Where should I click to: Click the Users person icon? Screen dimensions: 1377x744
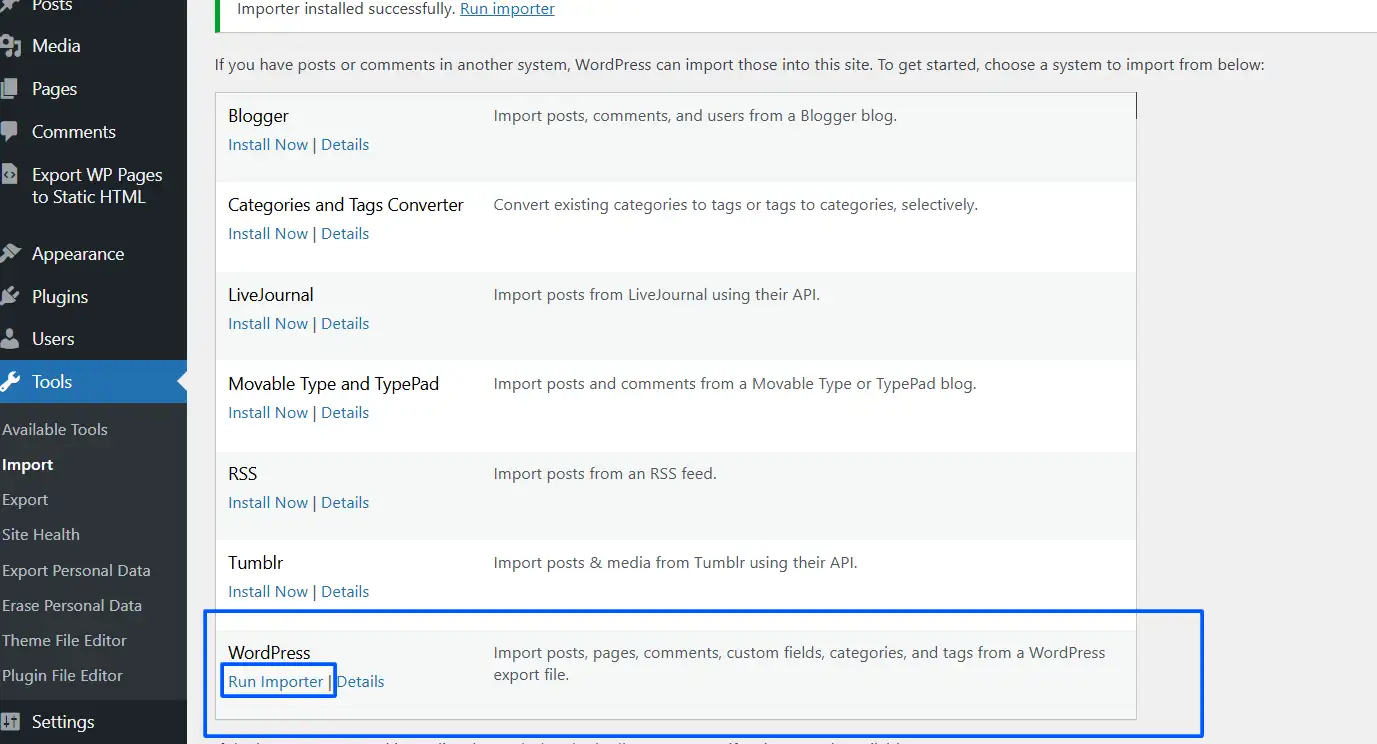tap(10, 339)
